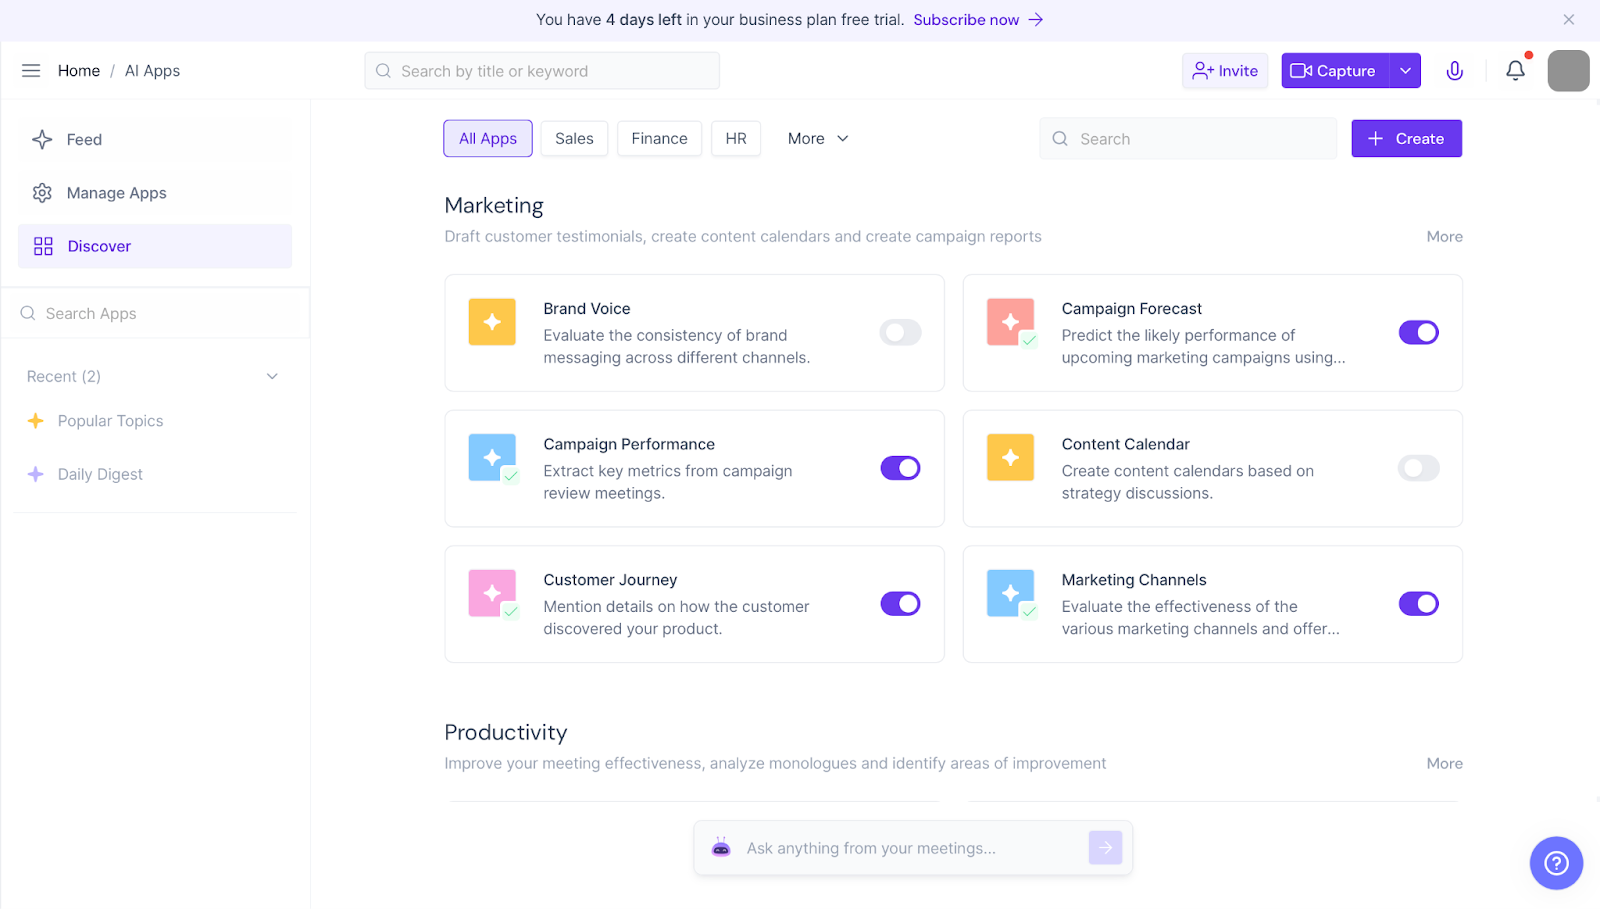Open the hamburger navigation menu
Screen dimensions: 1600x909
click(31, 71)
